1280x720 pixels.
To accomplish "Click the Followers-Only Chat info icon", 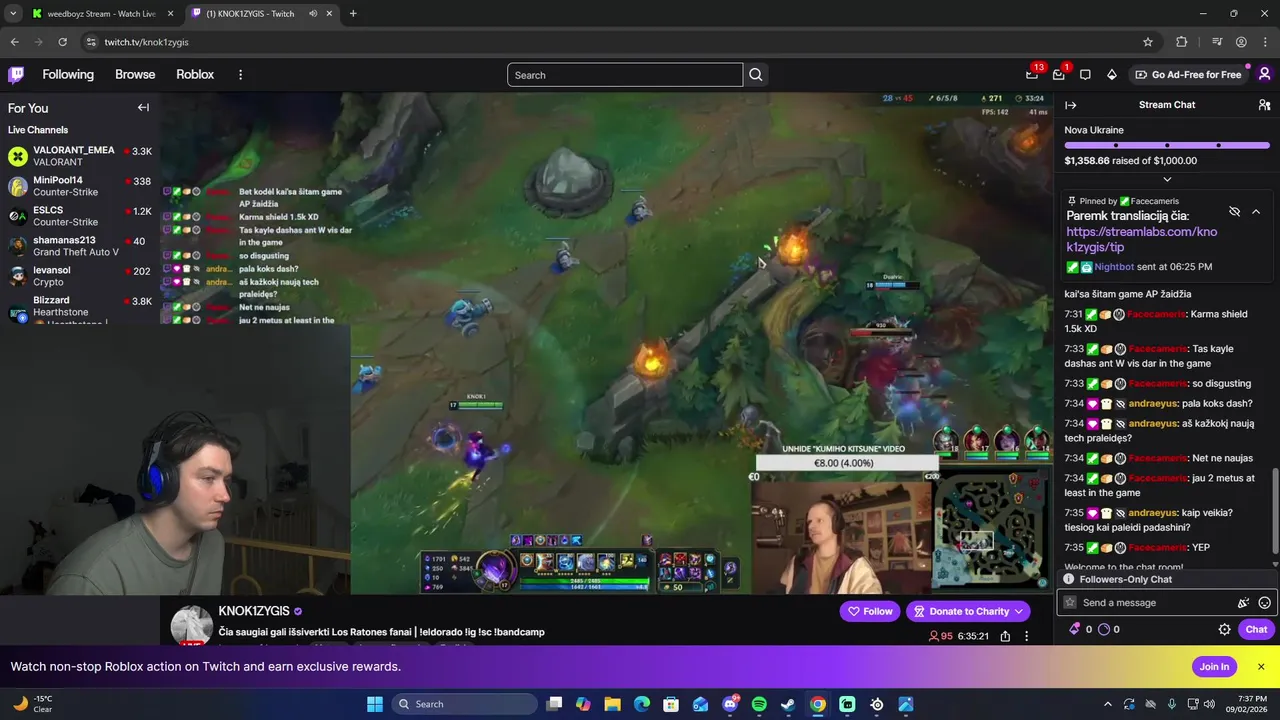I will coord(1069,579).
